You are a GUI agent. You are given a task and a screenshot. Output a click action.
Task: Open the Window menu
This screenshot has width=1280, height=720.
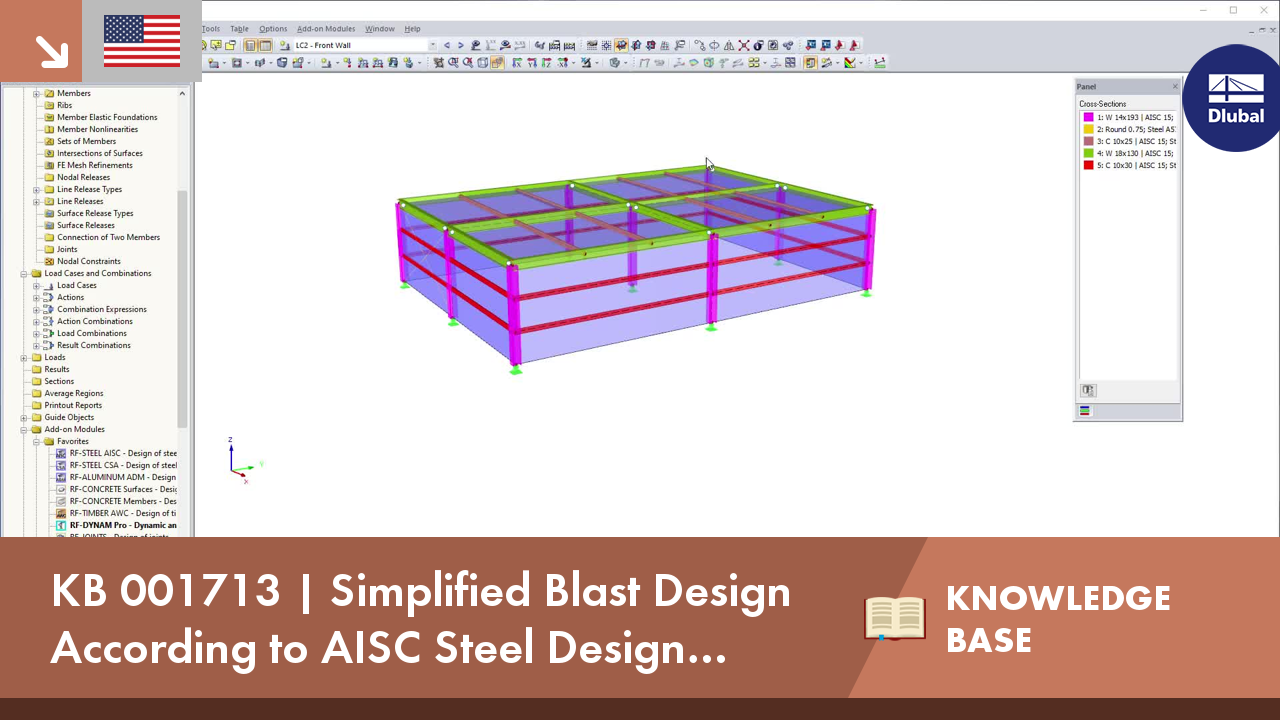(380, 29)
